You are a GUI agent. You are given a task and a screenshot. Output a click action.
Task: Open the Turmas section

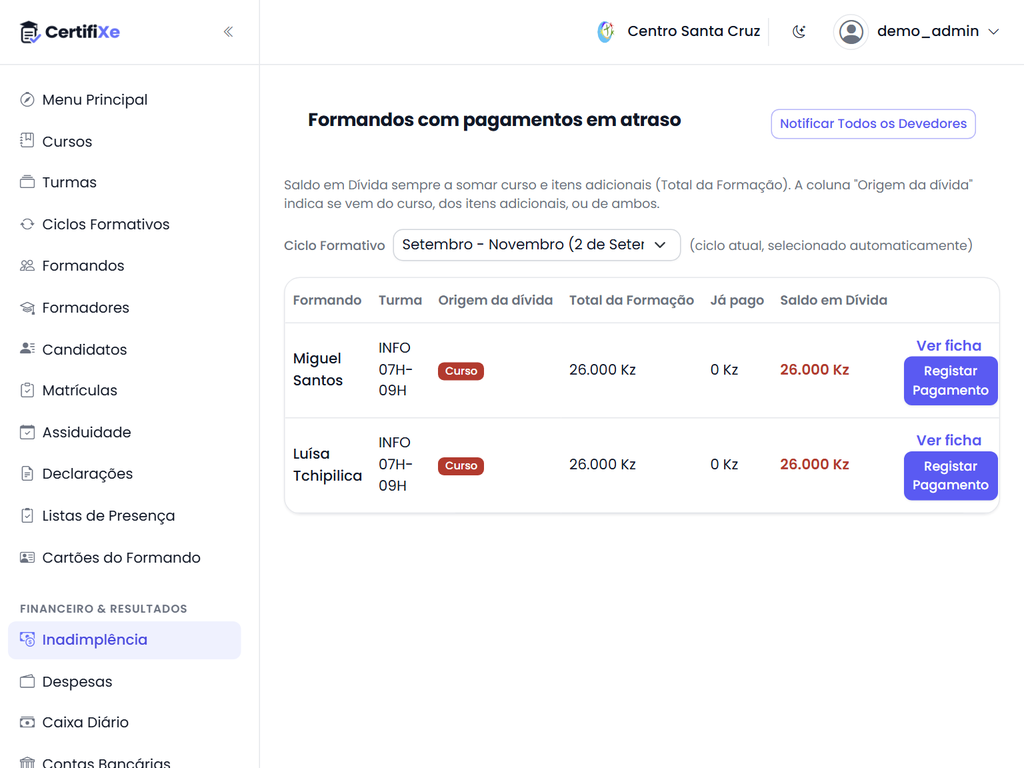point(124,182)
